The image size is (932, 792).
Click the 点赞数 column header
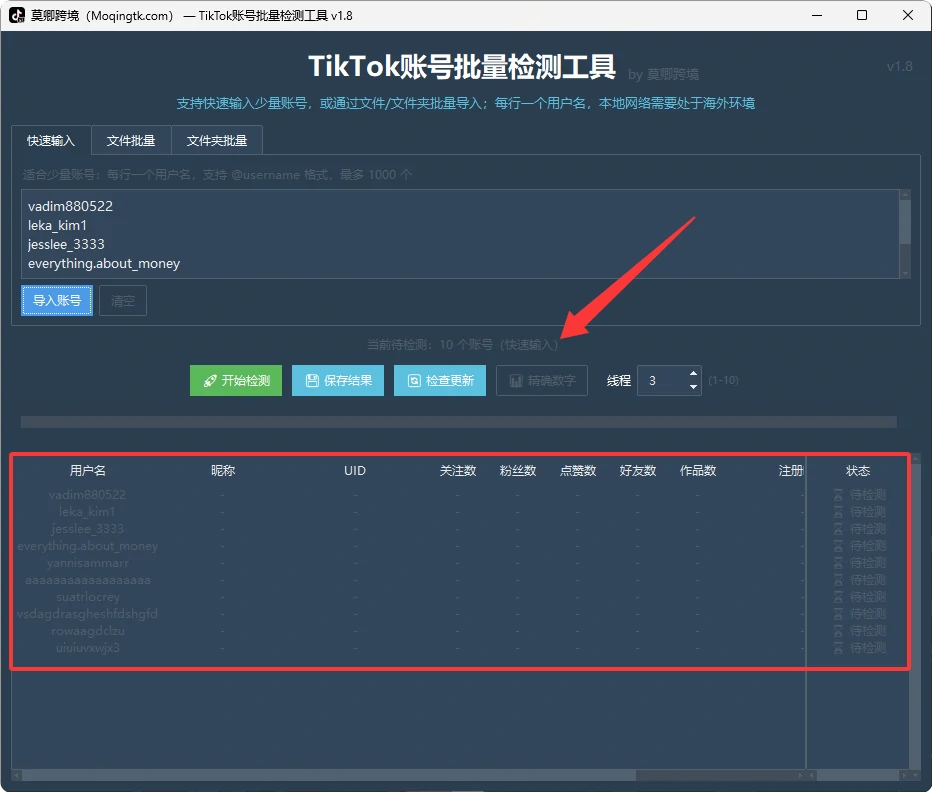click(x=578, y=470)
